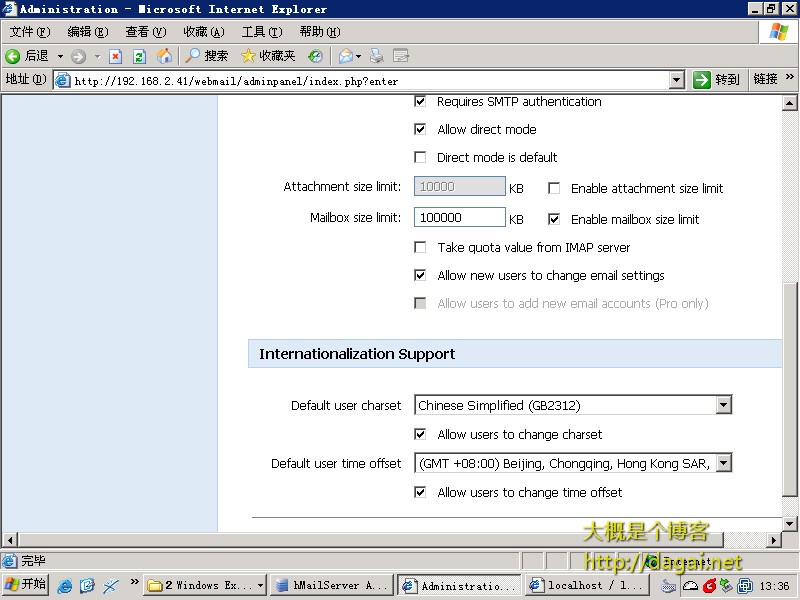800x600 pixels.
Task: Click the Refresh page icon
Action: 139,56
